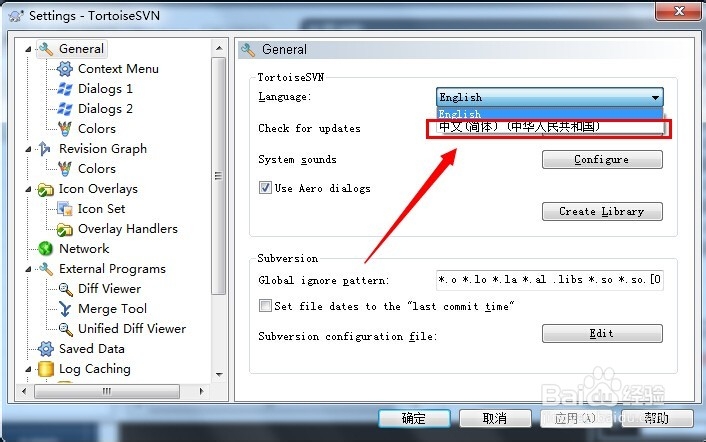
Task: Click the 应用 (Apply) button
Action: 576,419
